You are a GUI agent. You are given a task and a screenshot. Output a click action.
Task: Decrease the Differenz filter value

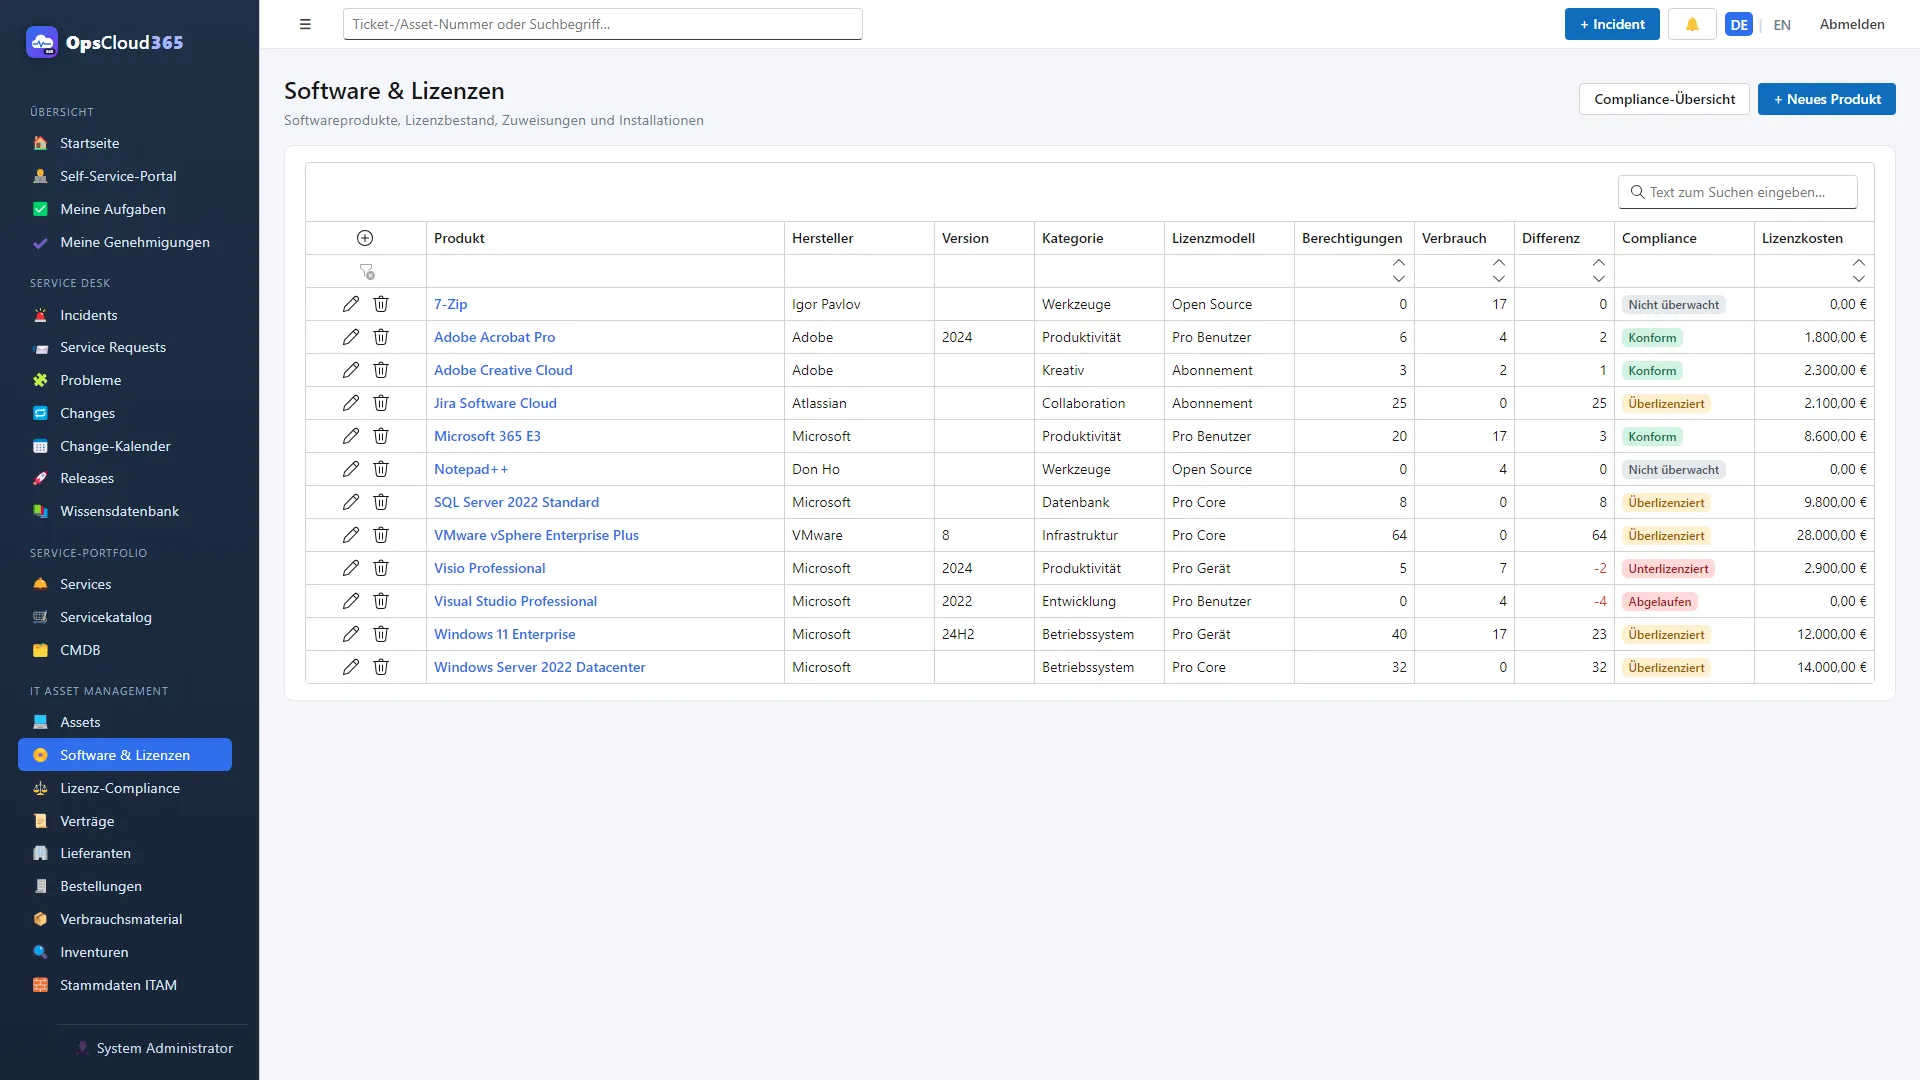pos(1598,279)
